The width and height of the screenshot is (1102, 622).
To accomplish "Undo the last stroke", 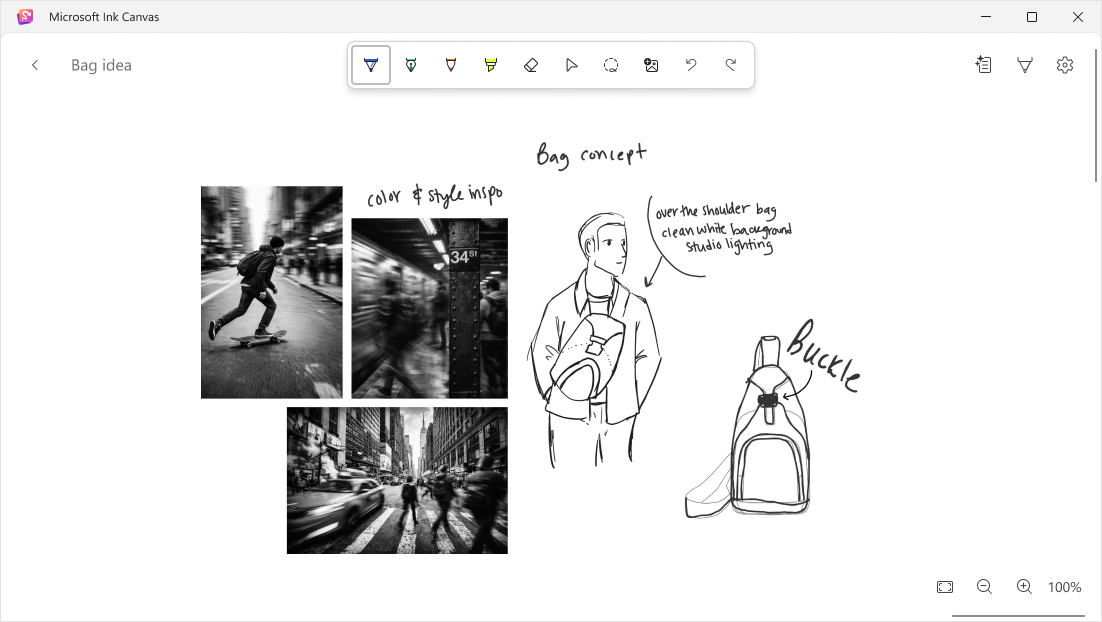I will pyautogui.click(x=691, y=65).
